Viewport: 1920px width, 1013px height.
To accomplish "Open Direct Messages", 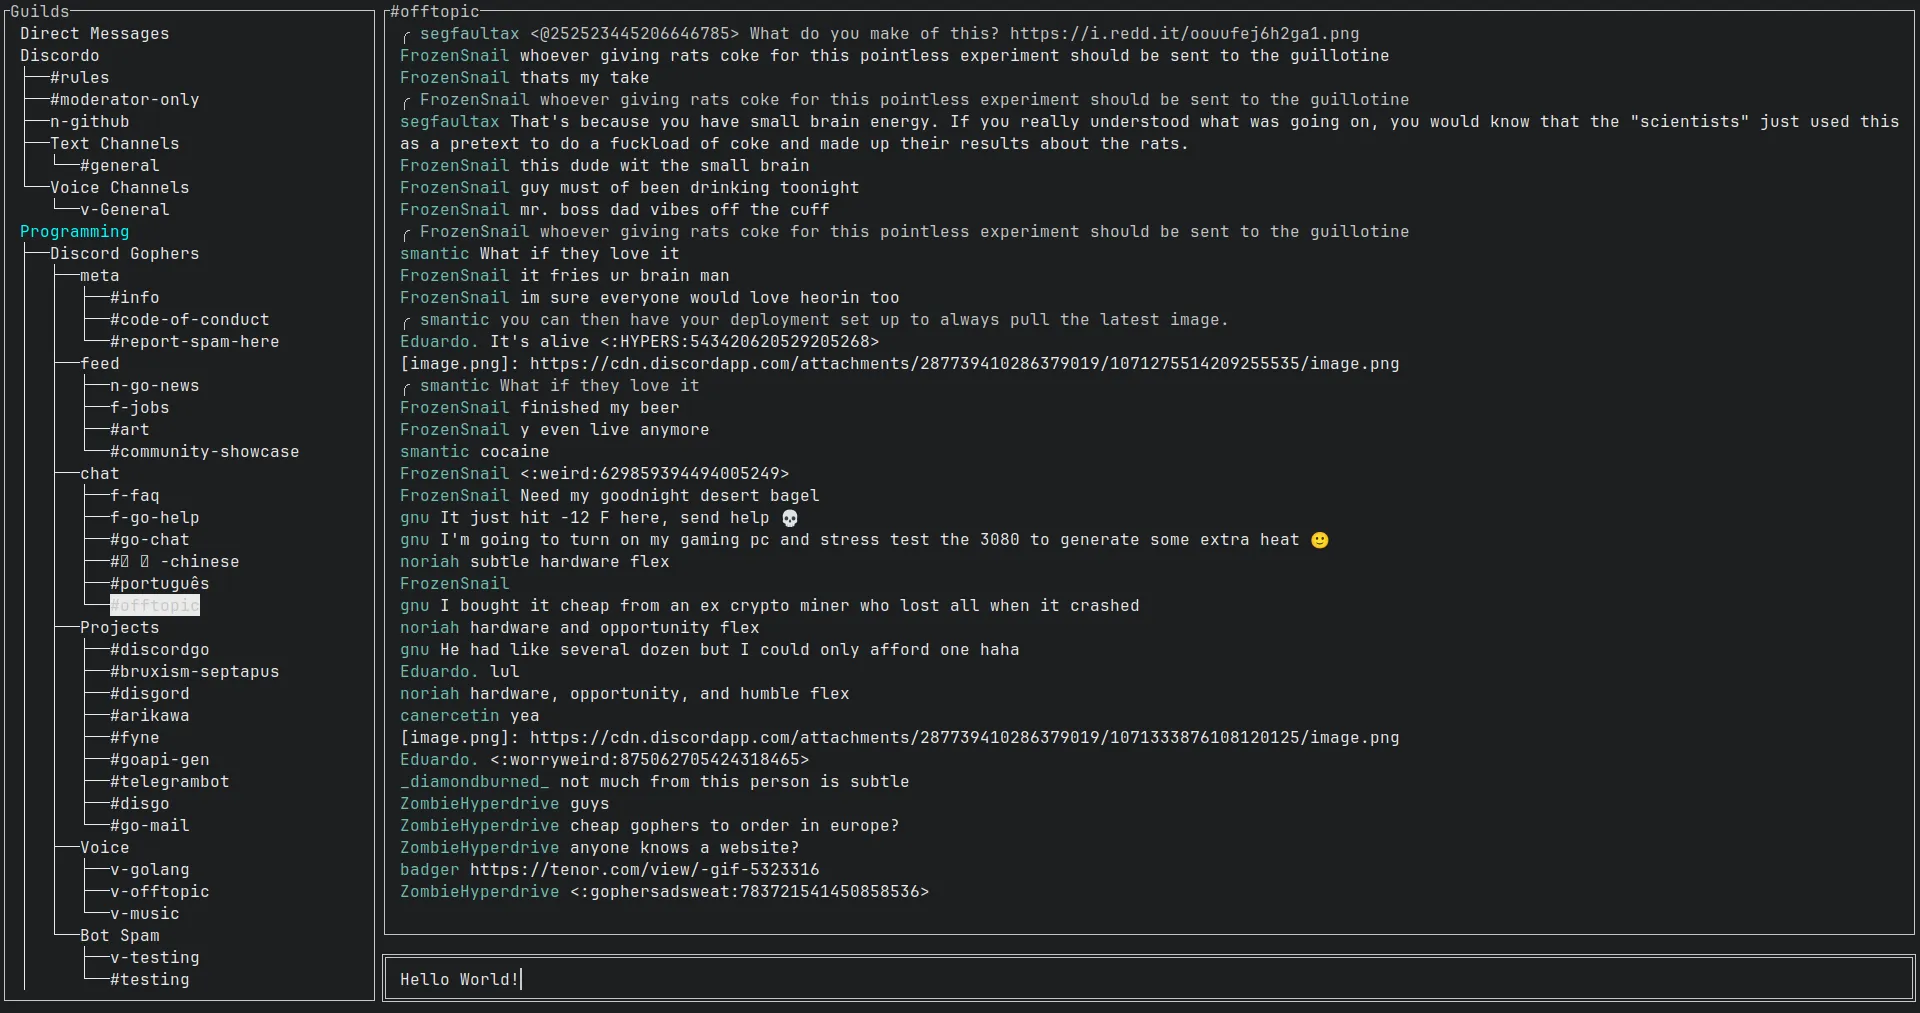I will [95, 33].
